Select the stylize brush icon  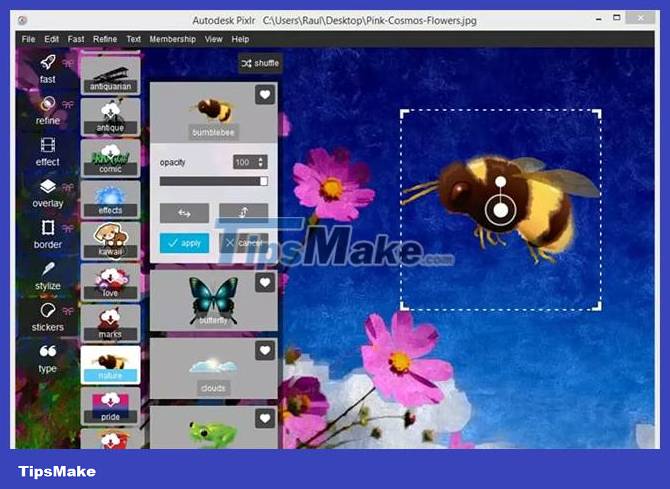point(47,270)
